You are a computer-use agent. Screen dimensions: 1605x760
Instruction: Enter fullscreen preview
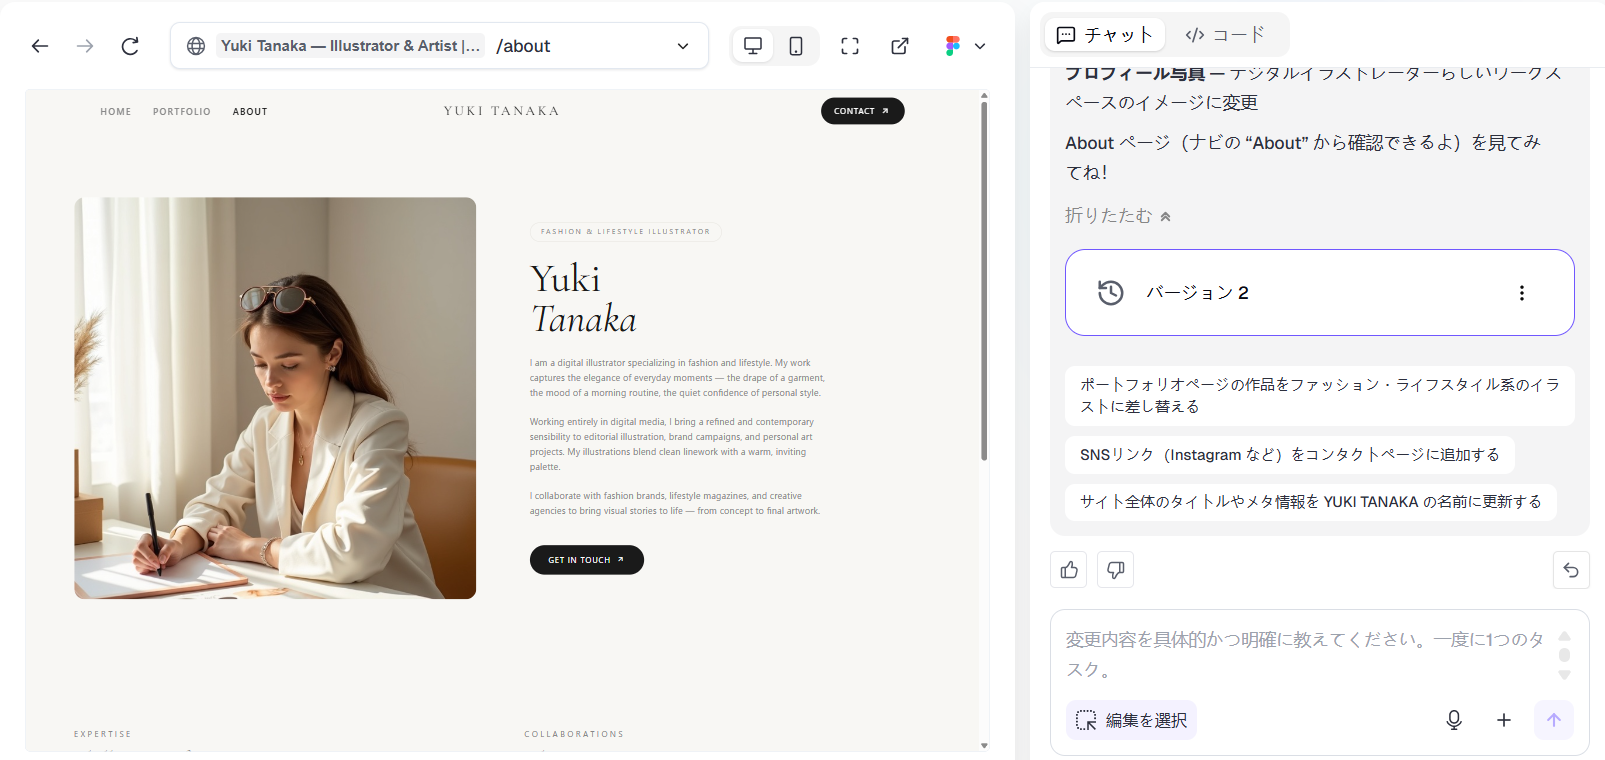(x=850, y=46)
